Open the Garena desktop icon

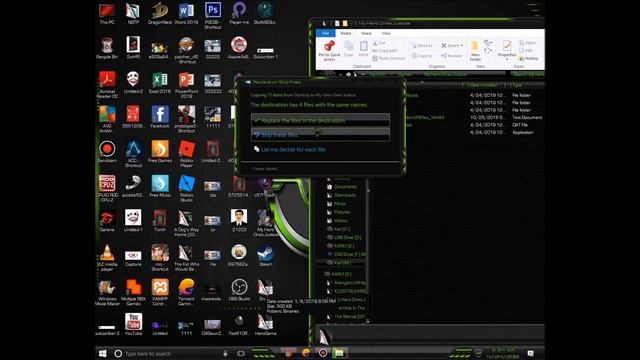107,221
